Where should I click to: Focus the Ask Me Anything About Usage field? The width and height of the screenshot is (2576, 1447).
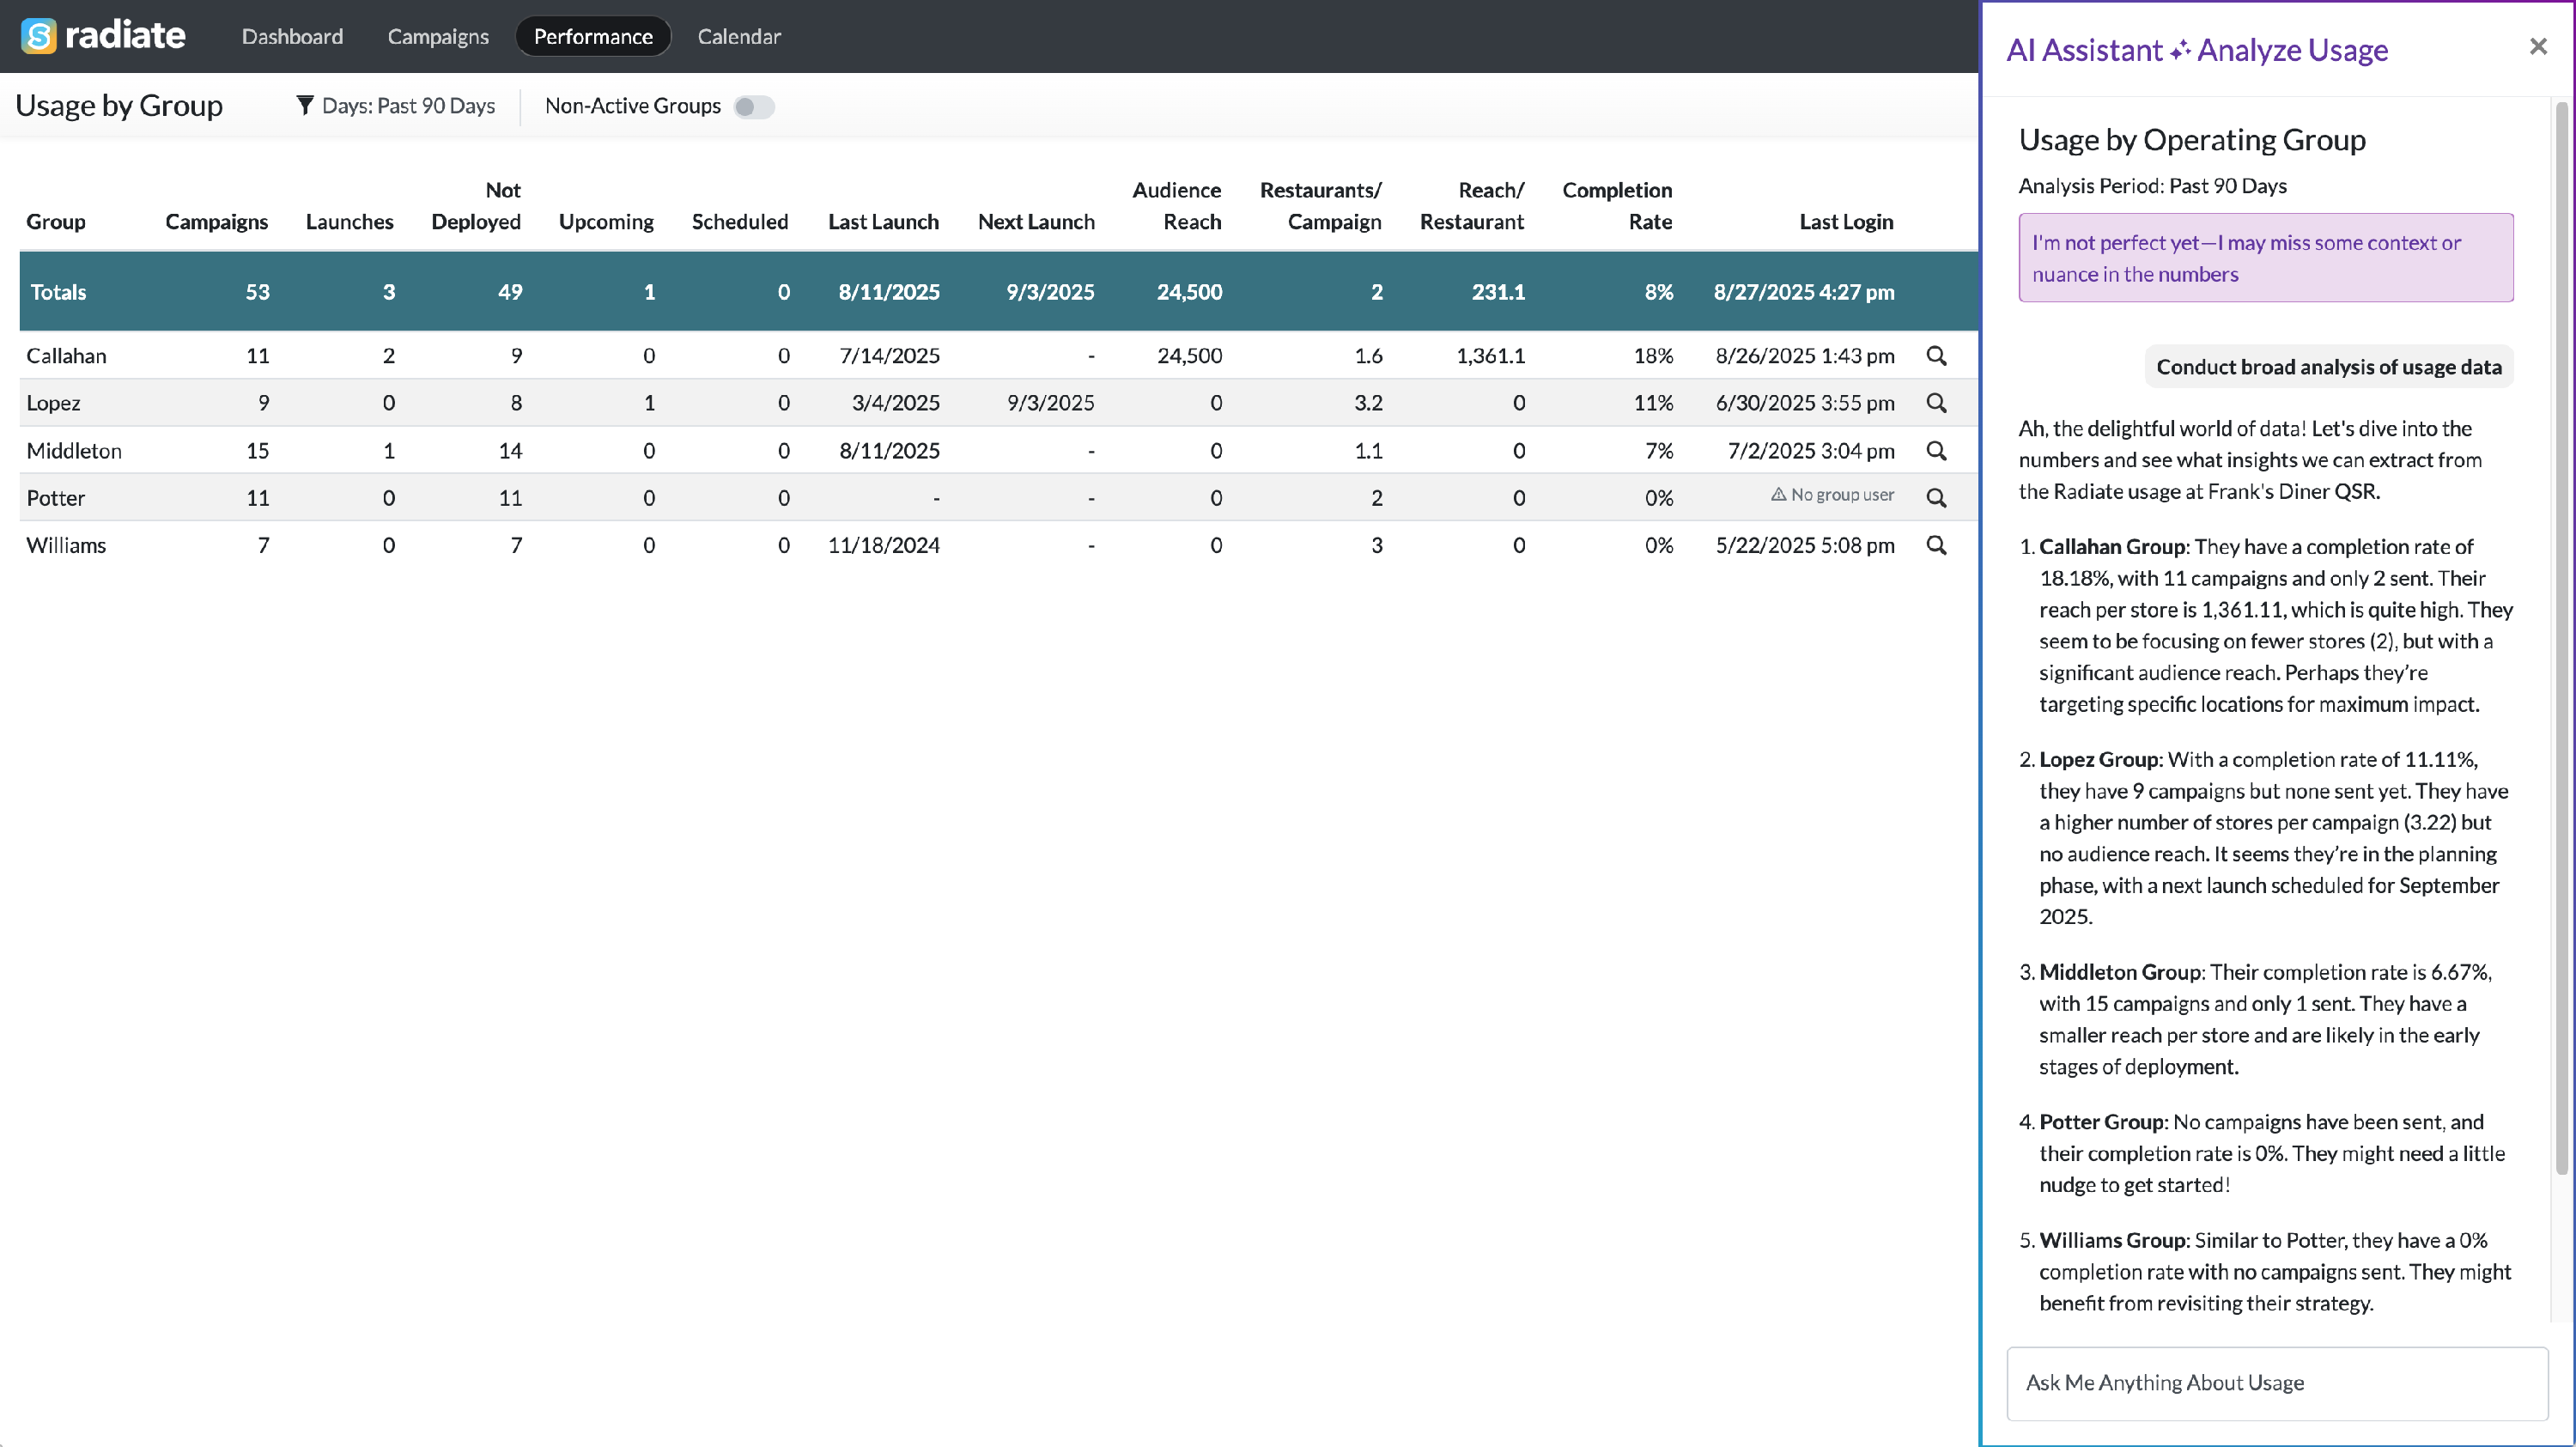tap(2276, 1382)
